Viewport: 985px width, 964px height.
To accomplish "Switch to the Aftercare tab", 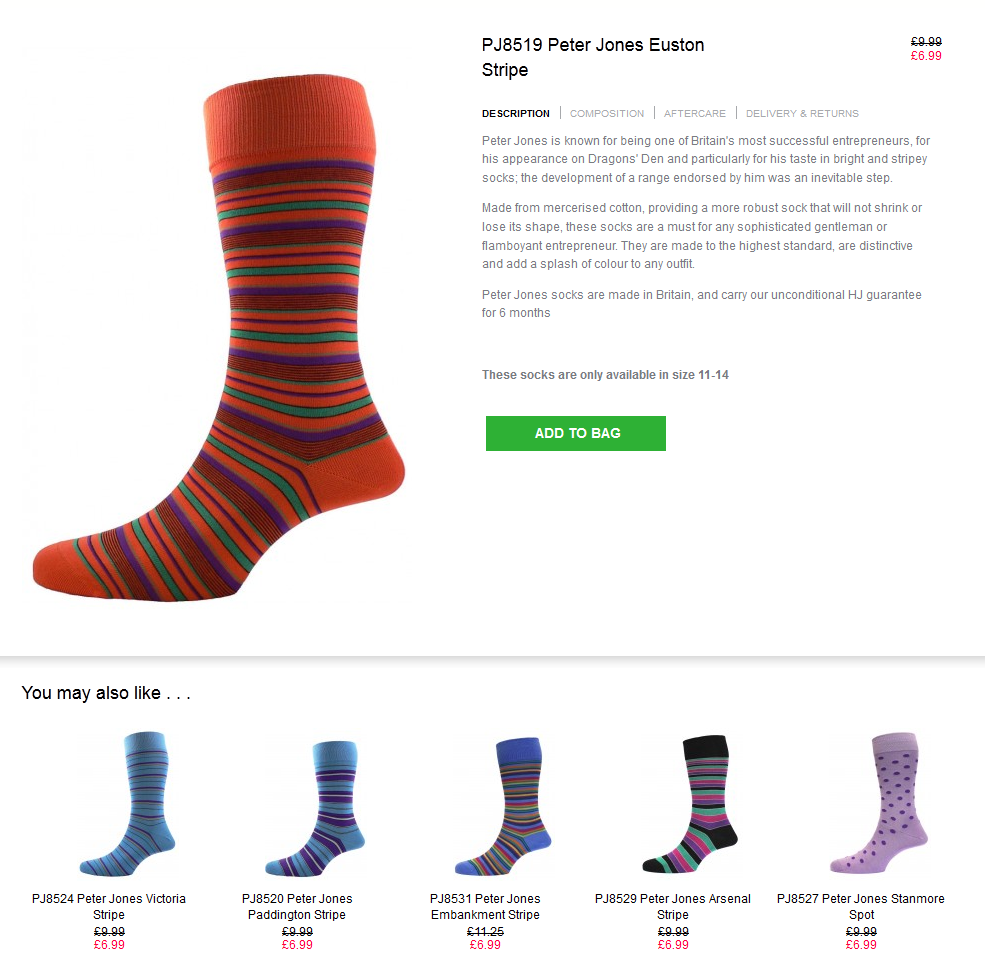I will [x=694, y=114].
